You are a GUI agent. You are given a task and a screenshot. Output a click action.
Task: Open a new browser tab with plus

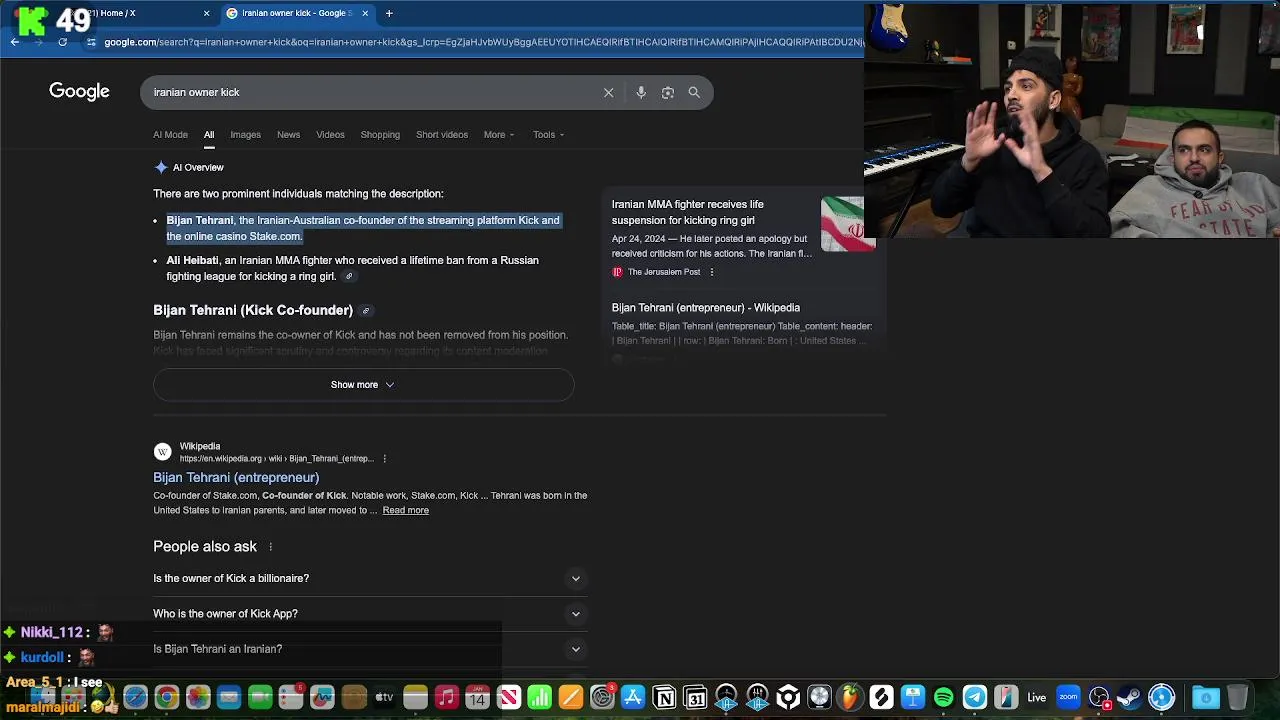tap(389, 13)
